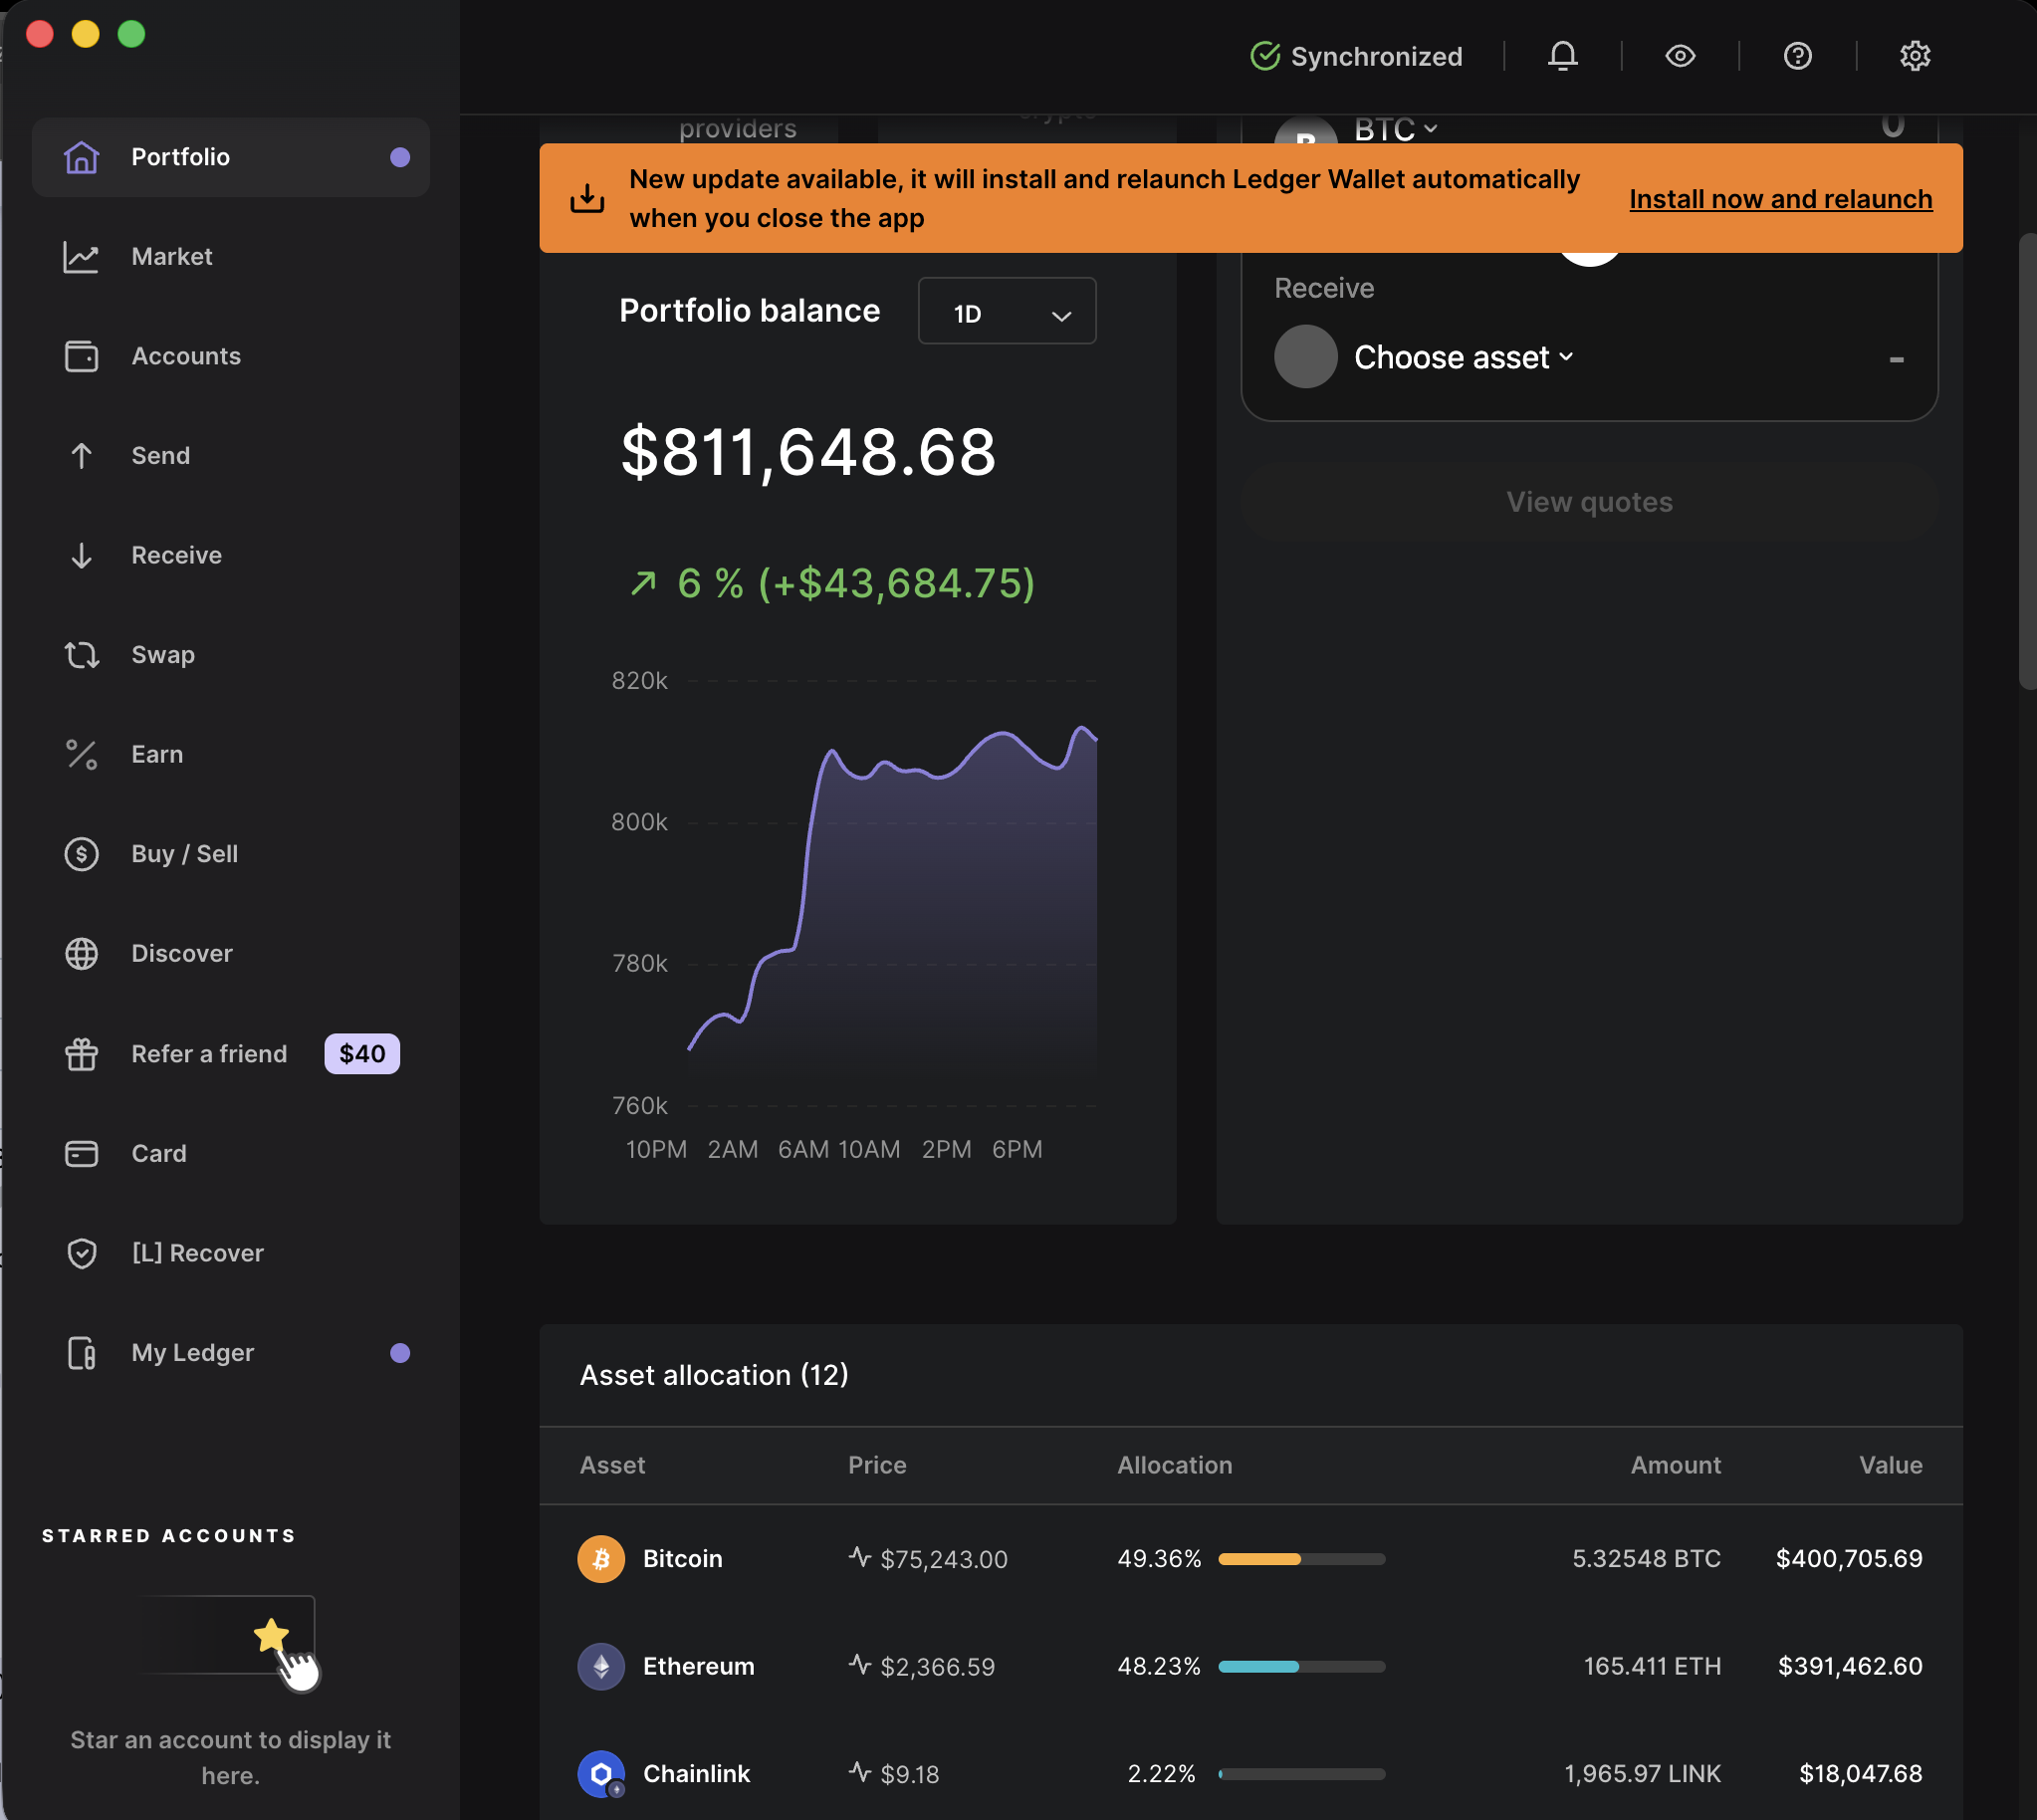Screen dimensions: 2037x1820
Task: Click the Bitcoin asset icon
Action: pyautogui.click(x=601, y=1558)
